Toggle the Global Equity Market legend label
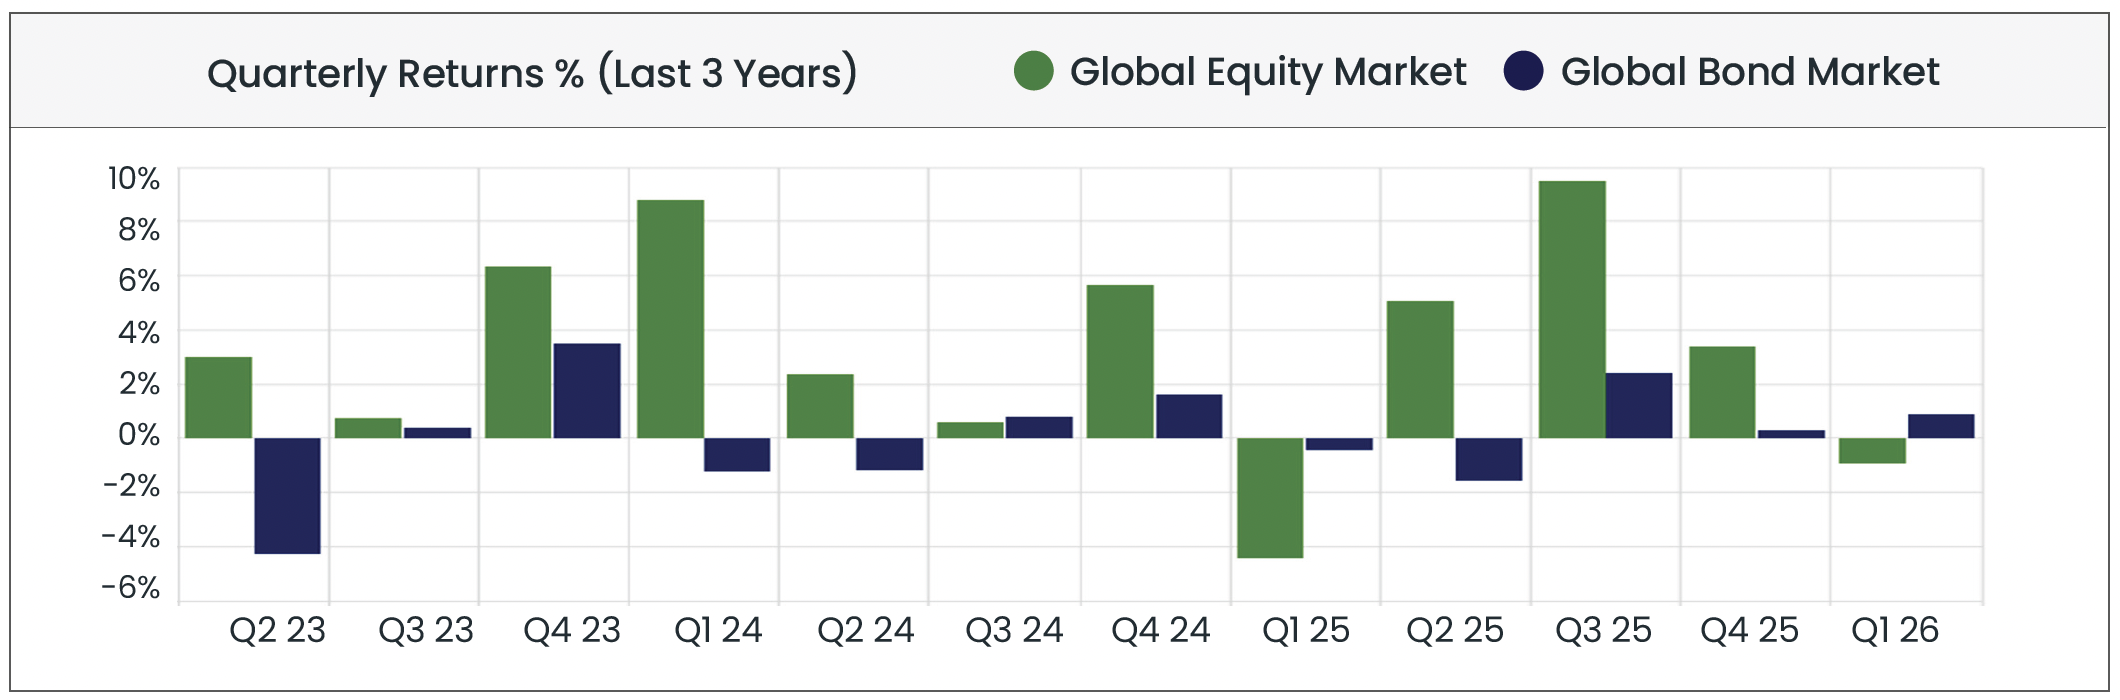The width and height of the screenshot is (2120, 700). tap(1267, 72)
